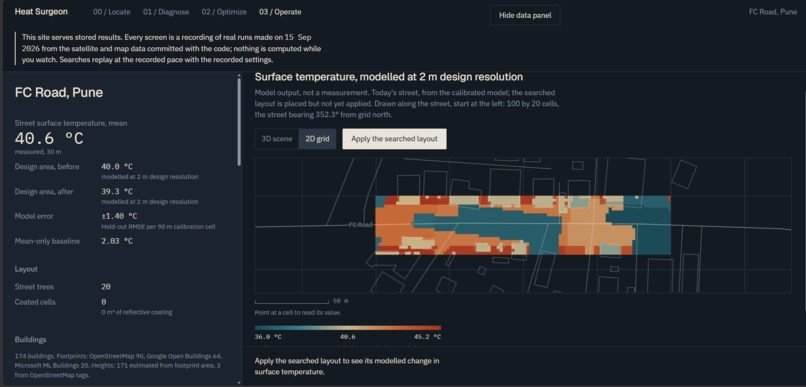Click the Street trees count 20
806x387 pixels.
click(106, 287)
